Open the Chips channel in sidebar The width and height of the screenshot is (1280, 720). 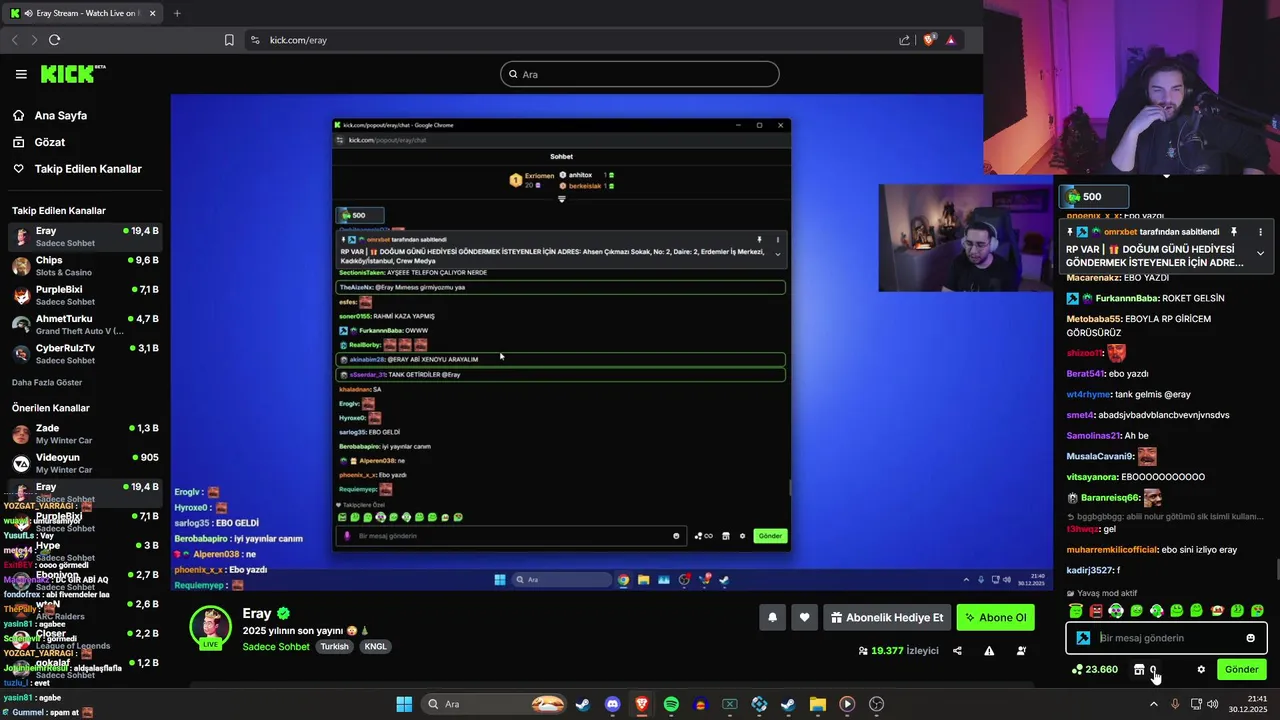(x=85, y=266)
